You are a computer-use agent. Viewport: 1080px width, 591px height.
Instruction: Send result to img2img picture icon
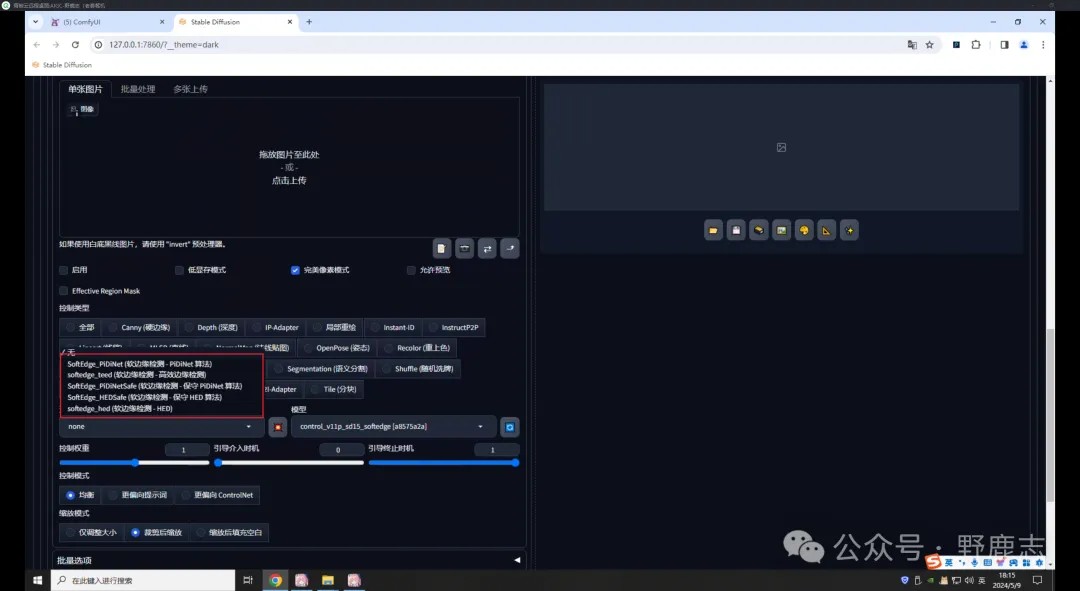[781, 230]
